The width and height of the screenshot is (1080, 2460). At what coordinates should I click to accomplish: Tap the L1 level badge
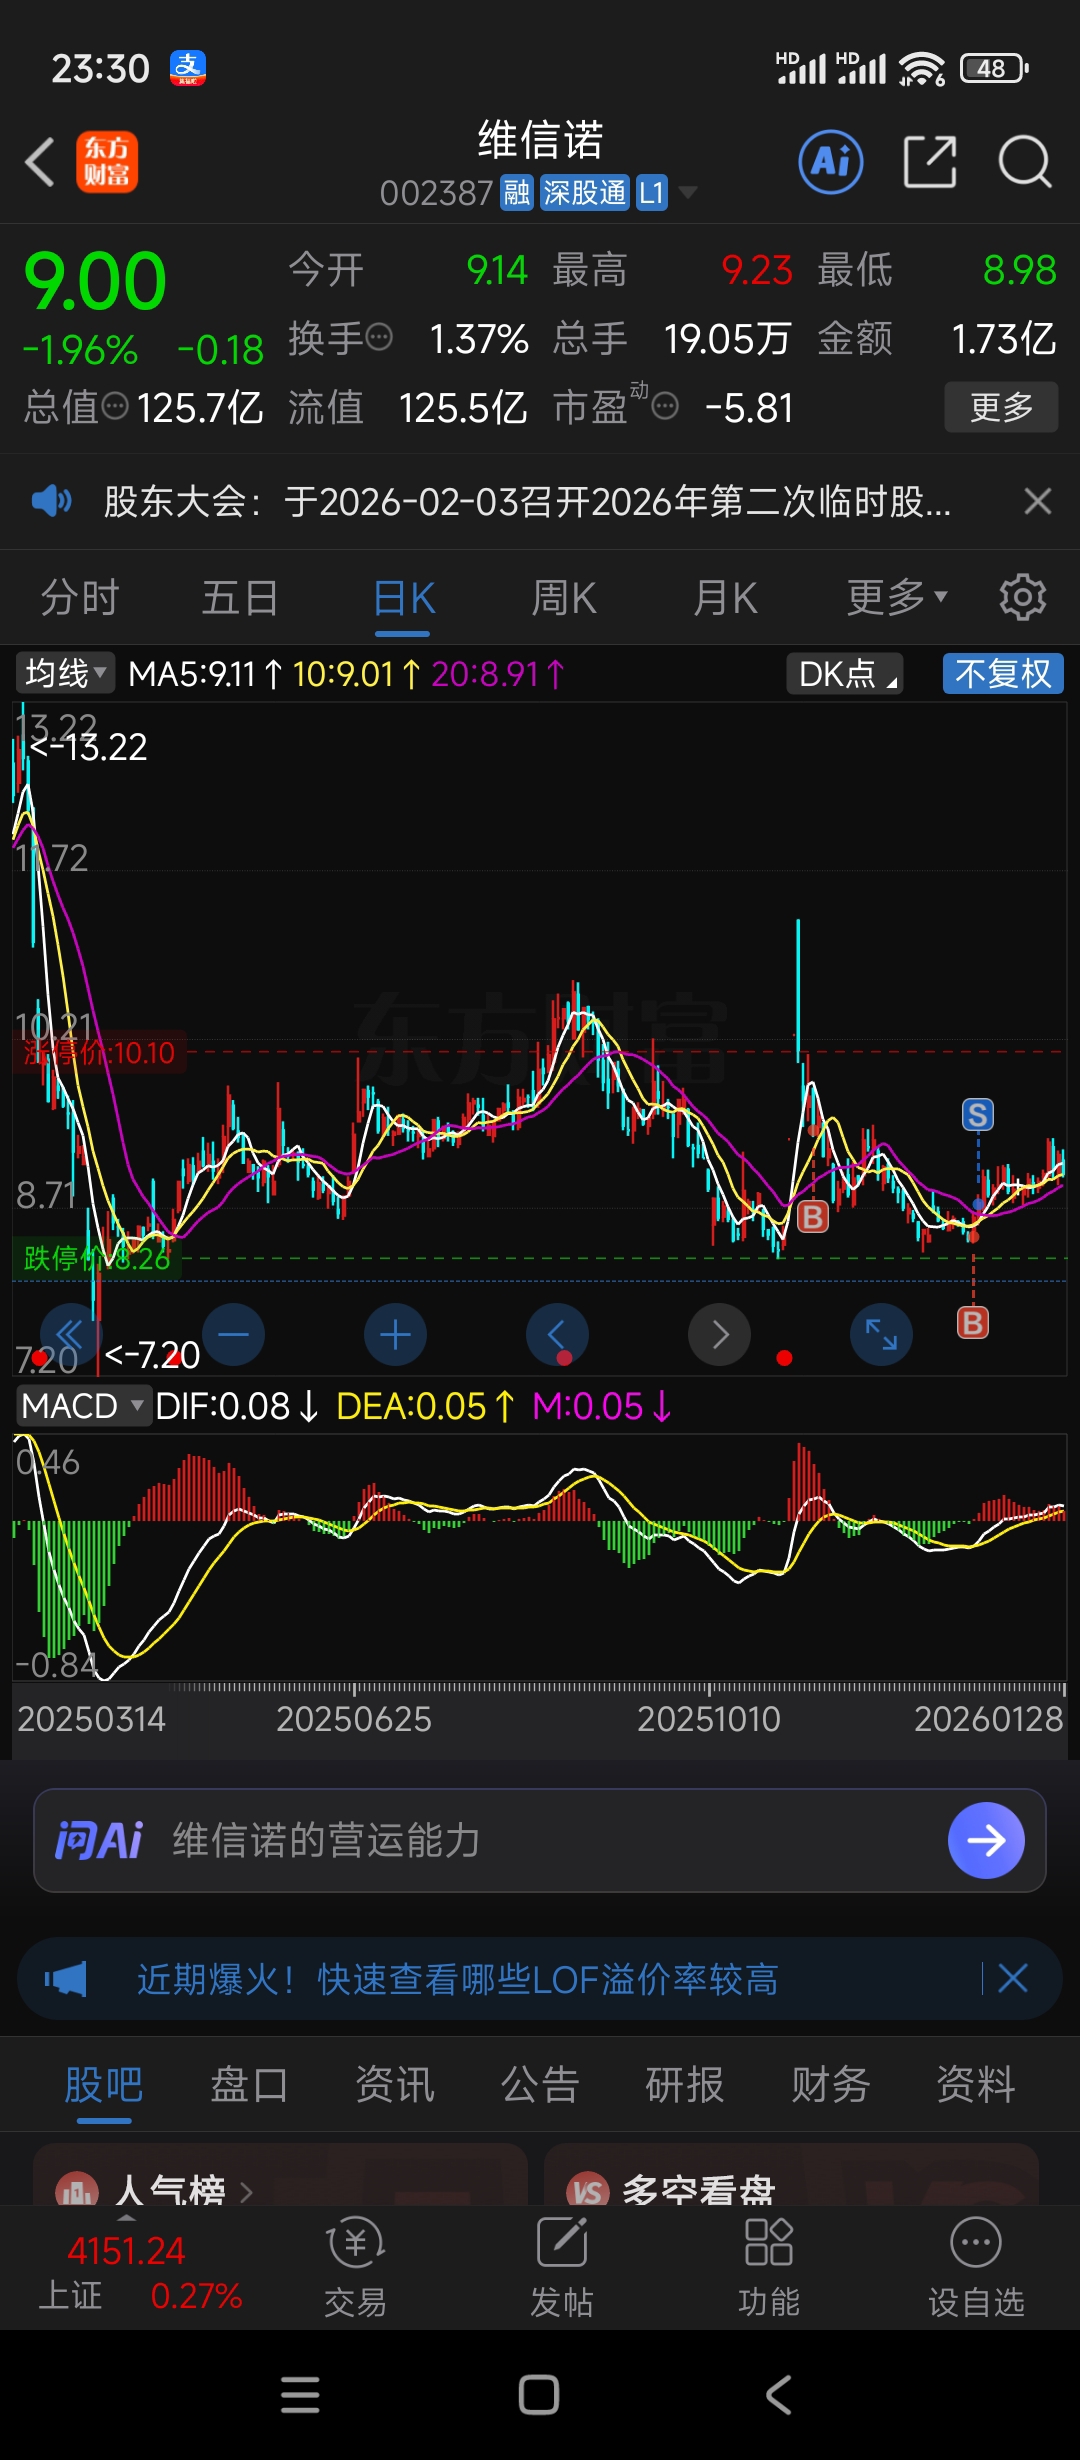(652, 192)
